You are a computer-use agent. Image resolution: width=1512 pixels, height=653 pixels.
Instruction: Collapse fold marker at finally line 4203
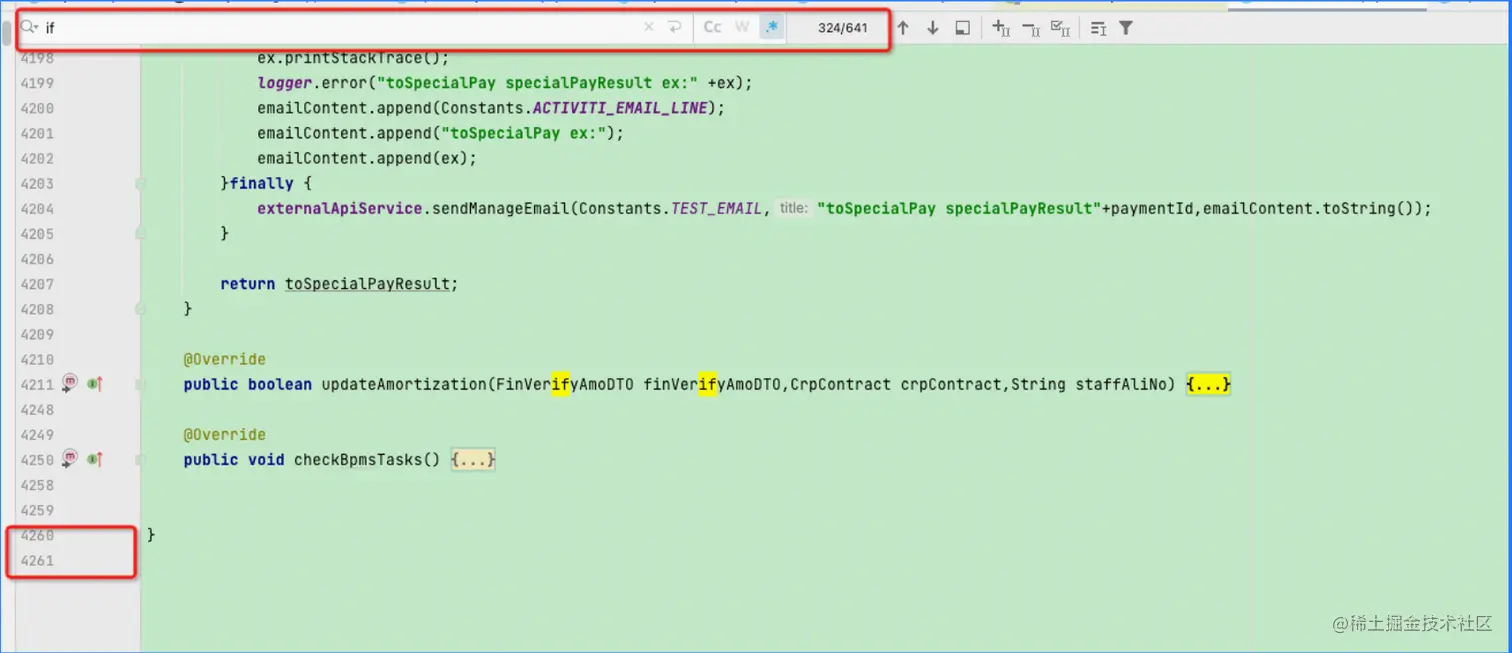[x=140, y=184]
